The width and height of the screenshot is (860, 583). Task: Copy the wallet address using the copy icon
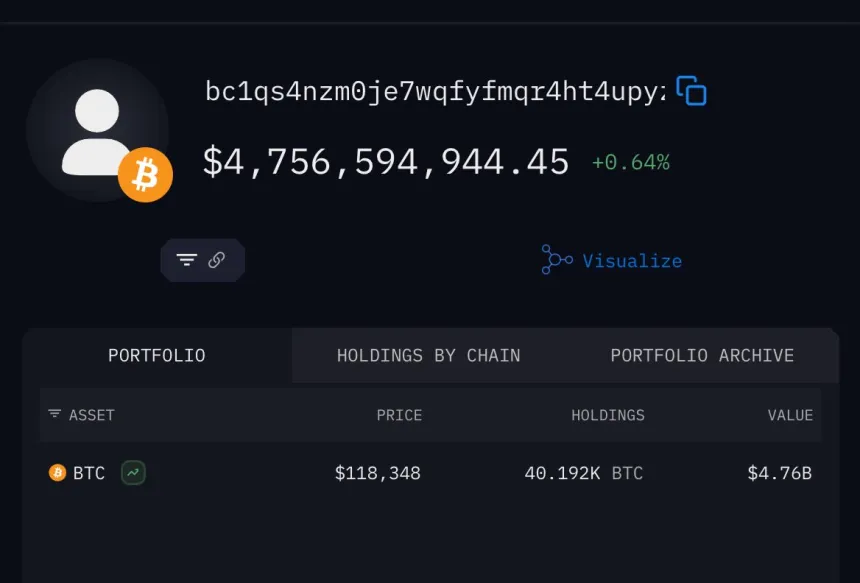coord(692,90)
